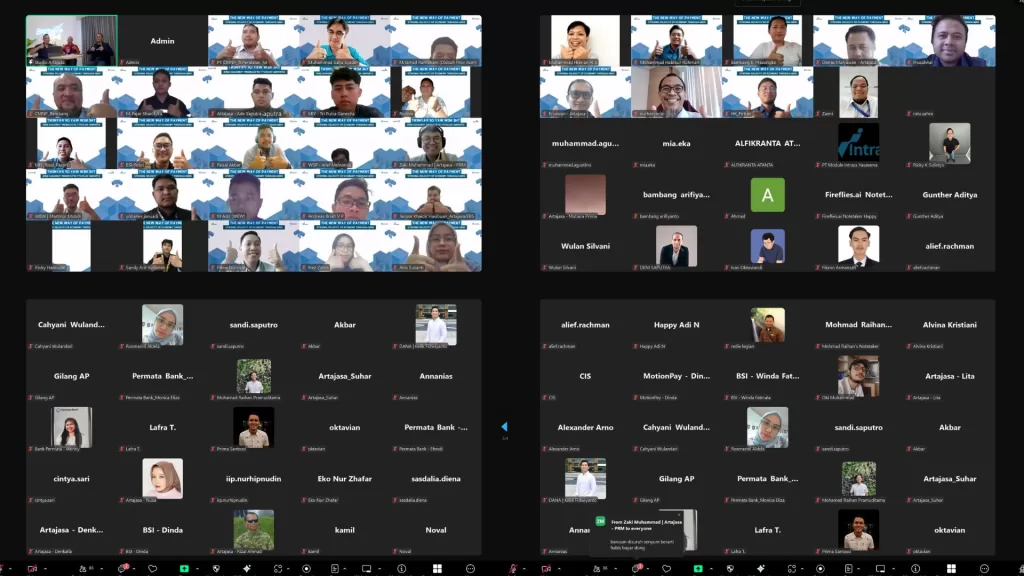This screenshot has height=576, width=1024.
Task: Toggle camera in right Zoom window toolbar
Action: [546, 569]
